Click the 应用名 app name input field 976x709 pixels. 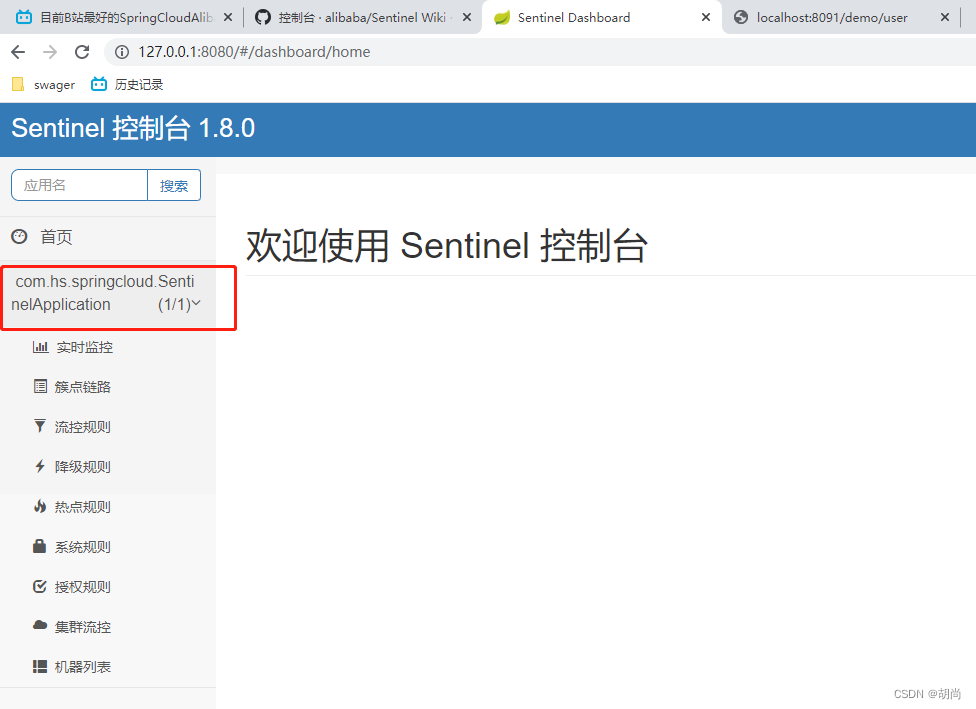(x=78, y=185)
